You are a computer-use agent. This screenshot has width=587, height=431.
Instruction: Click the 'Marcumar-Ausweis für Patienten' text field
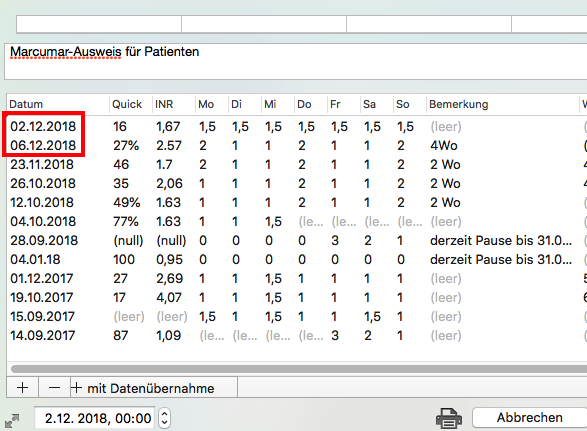point(296,61)
